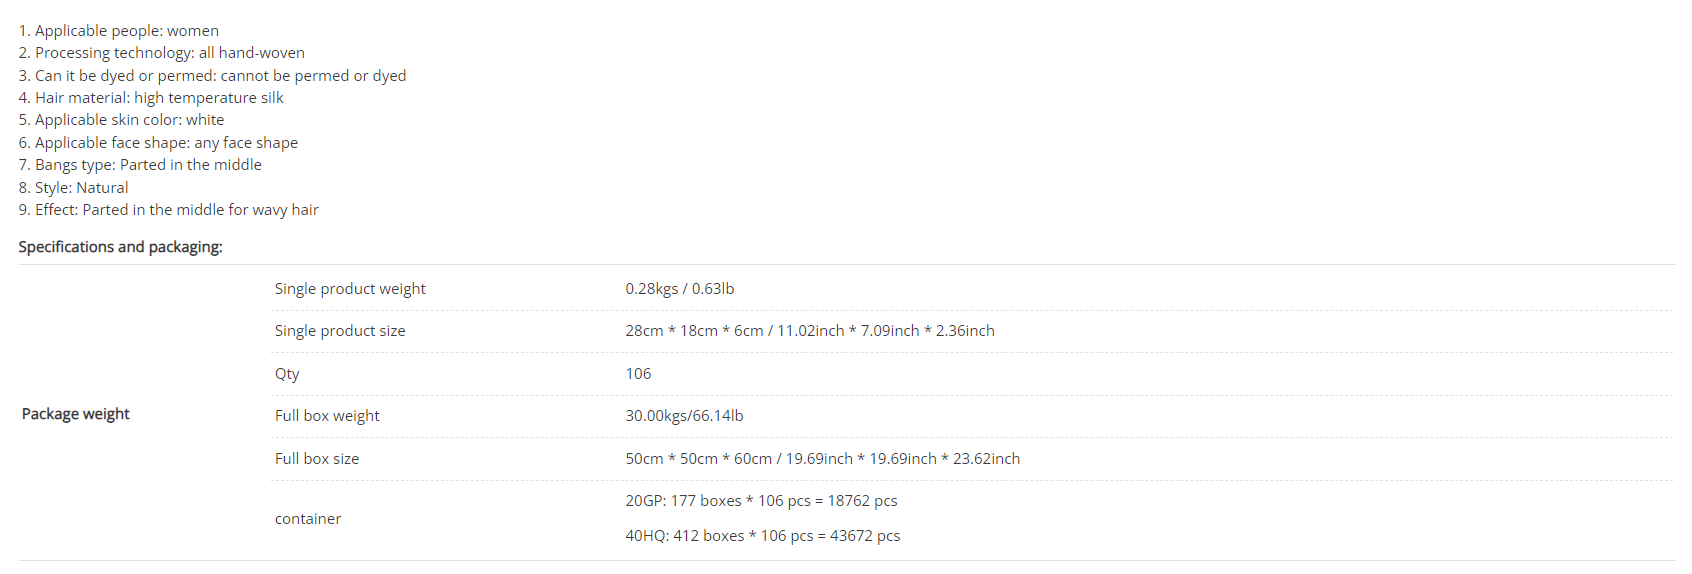Click the 'Single product weight' label
Image resolution: width=1692 pixels, height=574 pixels.
click(350, 289)
